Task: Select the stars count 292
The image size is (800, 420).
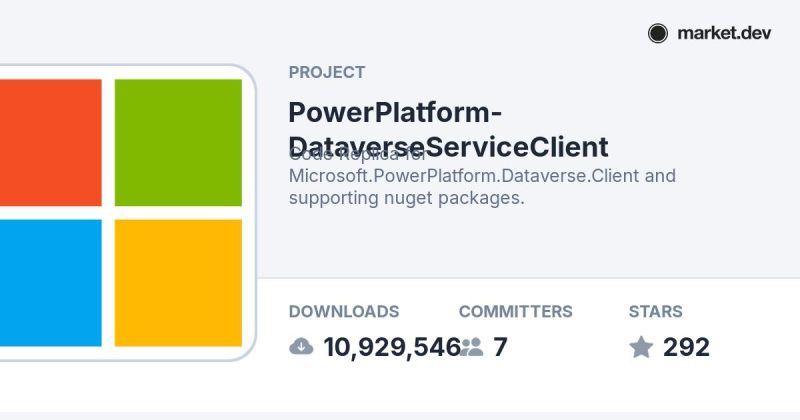Action: (686, 347)
